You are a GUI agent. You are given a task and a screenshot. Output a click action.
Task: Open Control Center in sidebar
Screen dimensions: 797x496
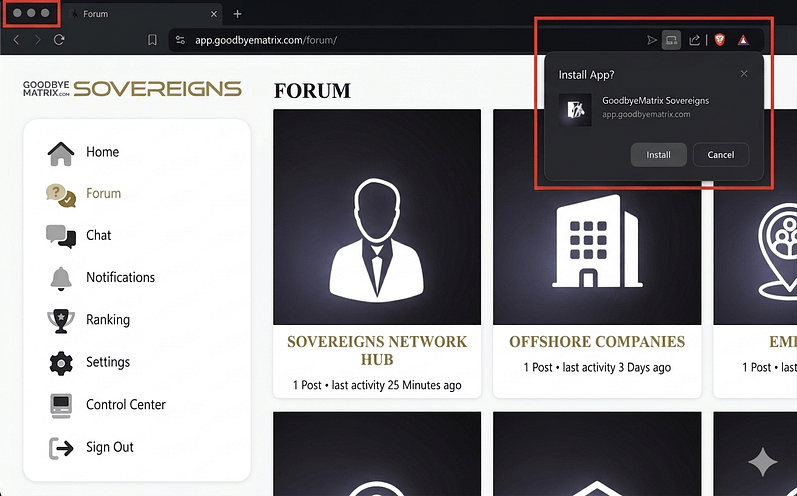(x=126, y=405)
